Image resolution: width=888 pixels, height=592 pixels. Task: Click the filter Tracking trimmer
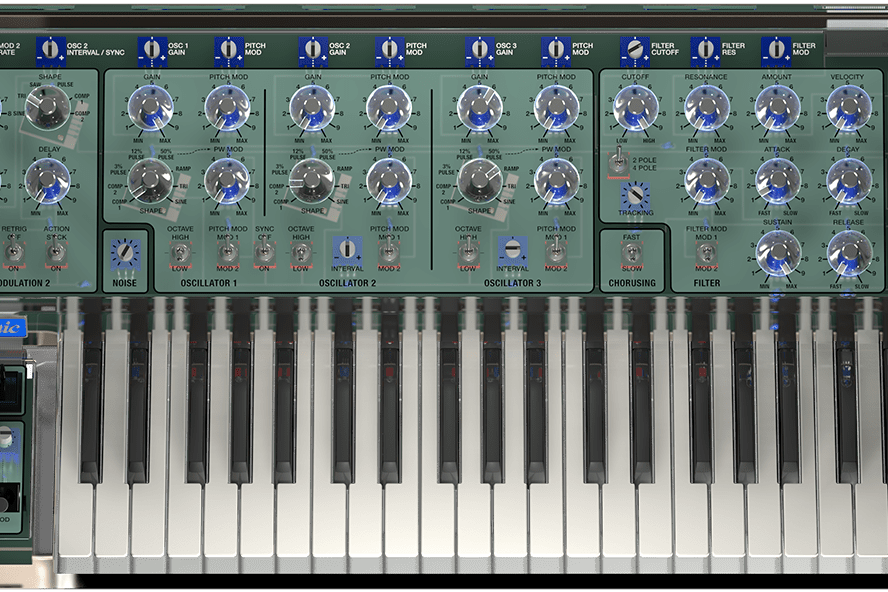pos(635,196)
